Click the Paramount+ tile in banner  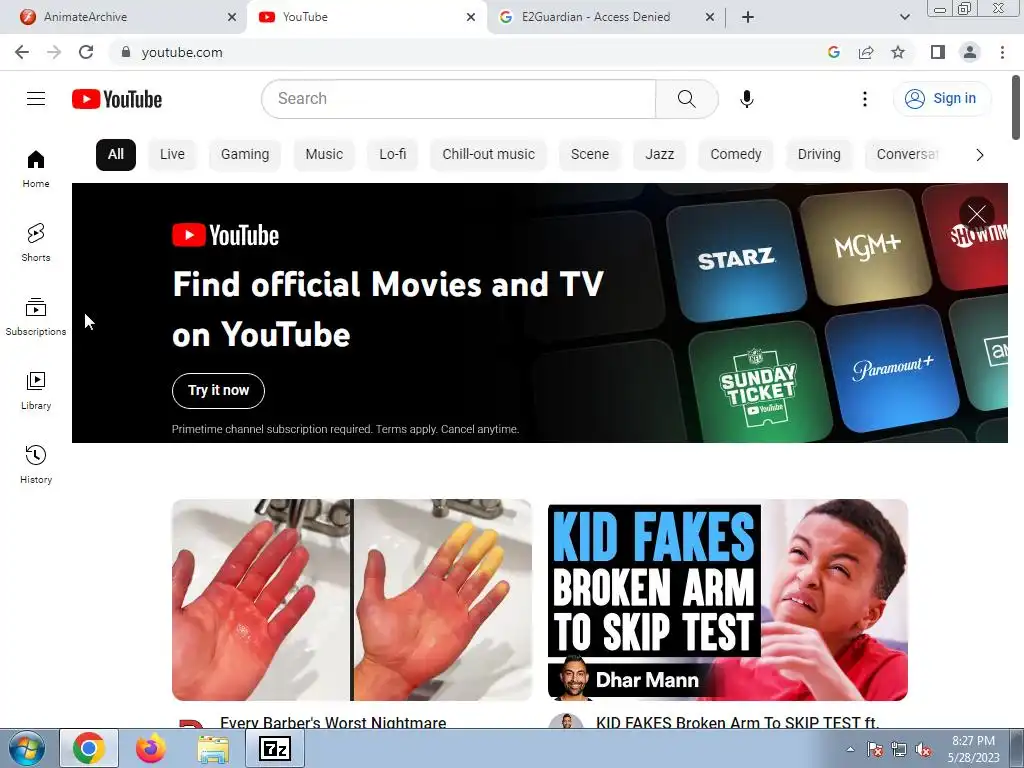pos(892,369)
